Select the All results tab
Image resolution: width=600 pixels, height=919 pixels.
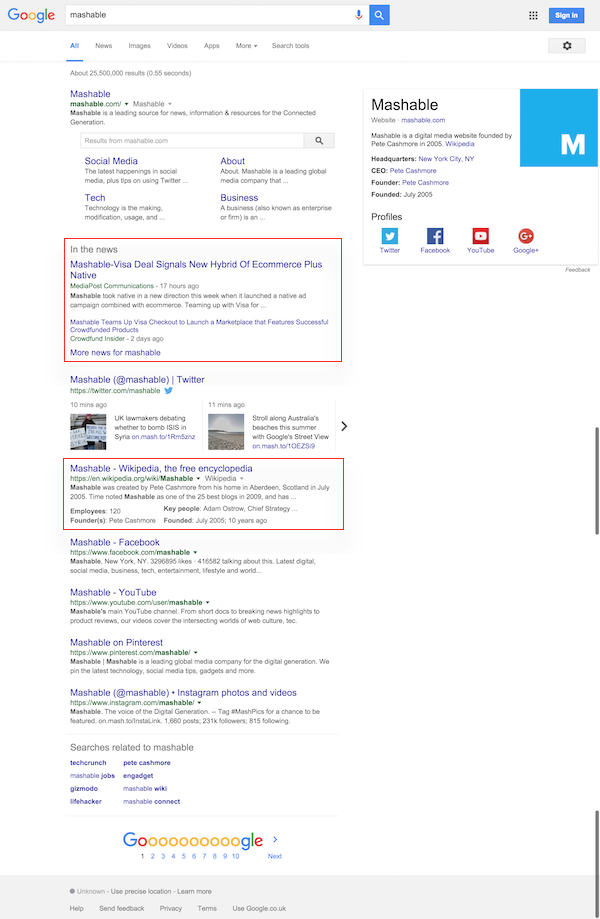[74, 46]
